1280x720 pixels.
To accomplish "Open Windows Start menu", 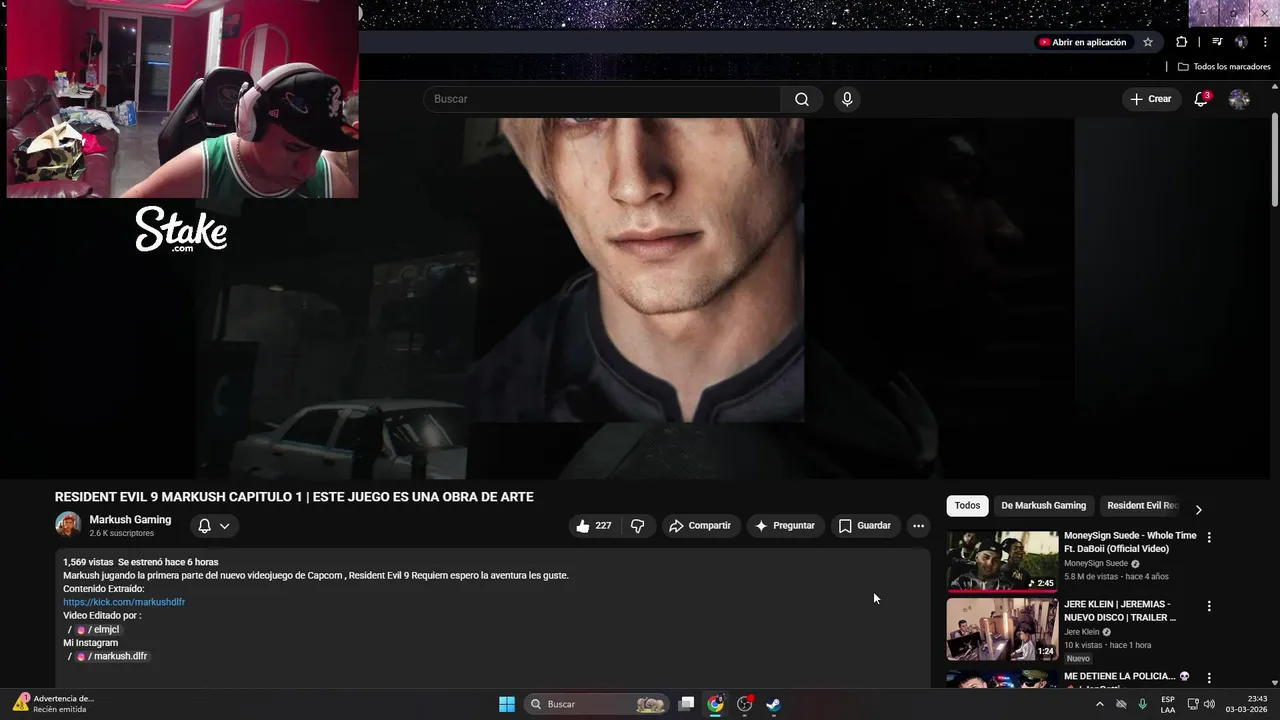I will 507,704.
